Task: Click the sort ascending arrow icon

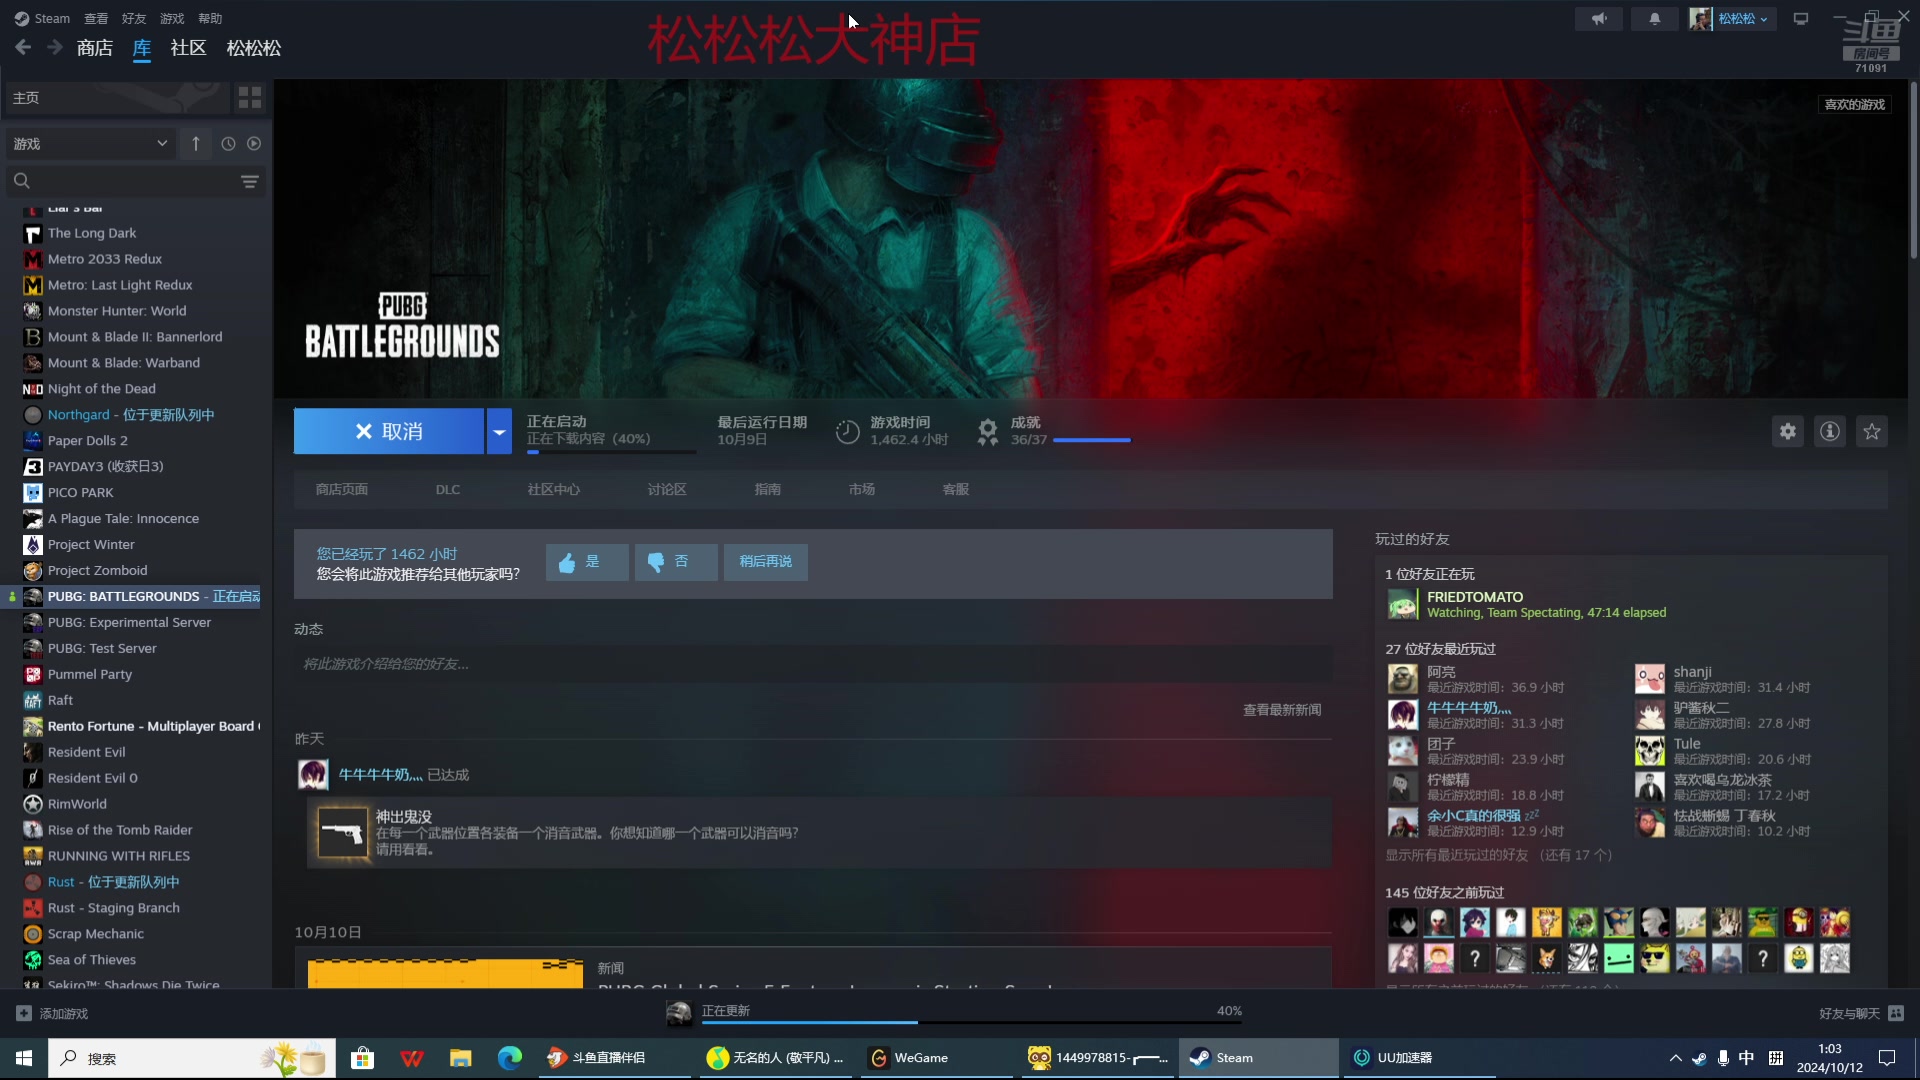Action: [x=196, y=144]
